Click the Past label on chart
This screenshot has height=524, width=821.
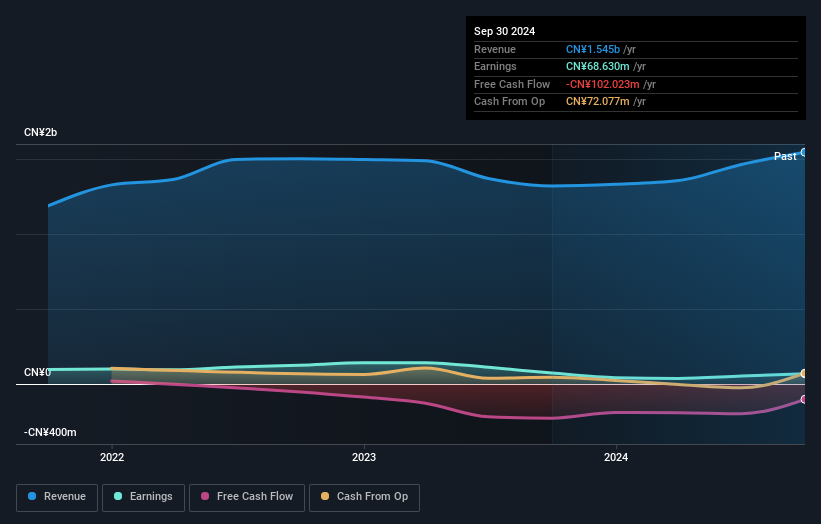pos(785,157)
